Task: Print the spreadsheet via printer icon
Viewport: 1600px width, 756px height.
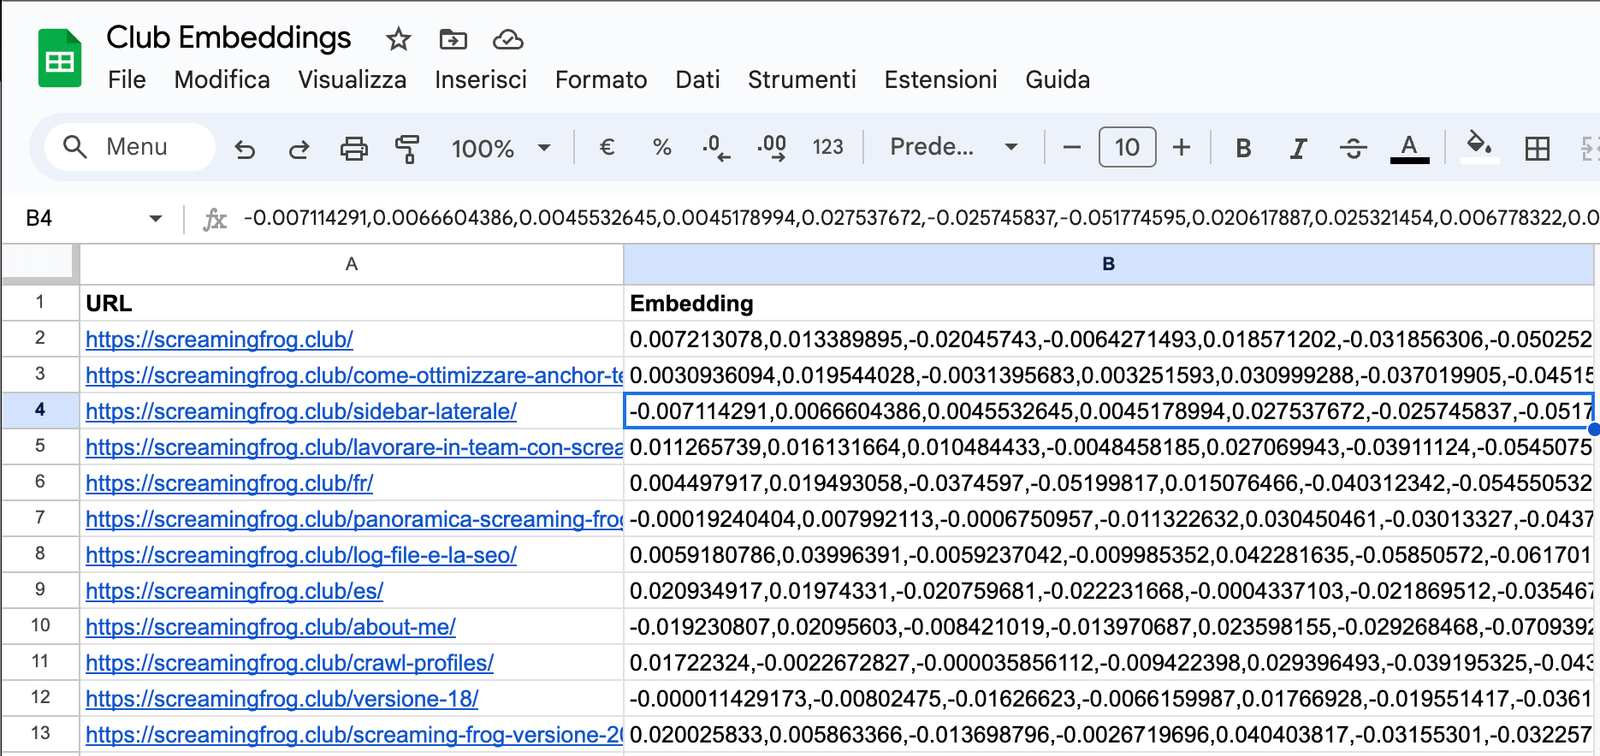Action: pyautogui.click(x=354, y=148)
